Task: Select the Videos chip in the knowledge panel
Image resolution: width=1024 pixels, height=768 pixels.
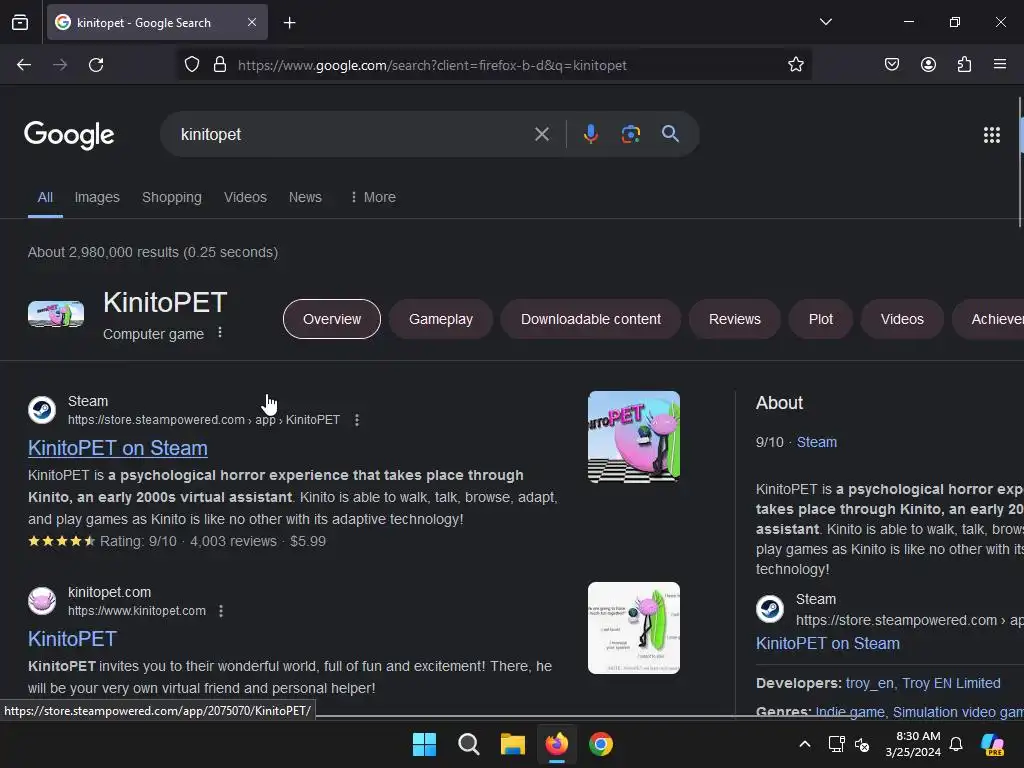Action: (902, 319)
